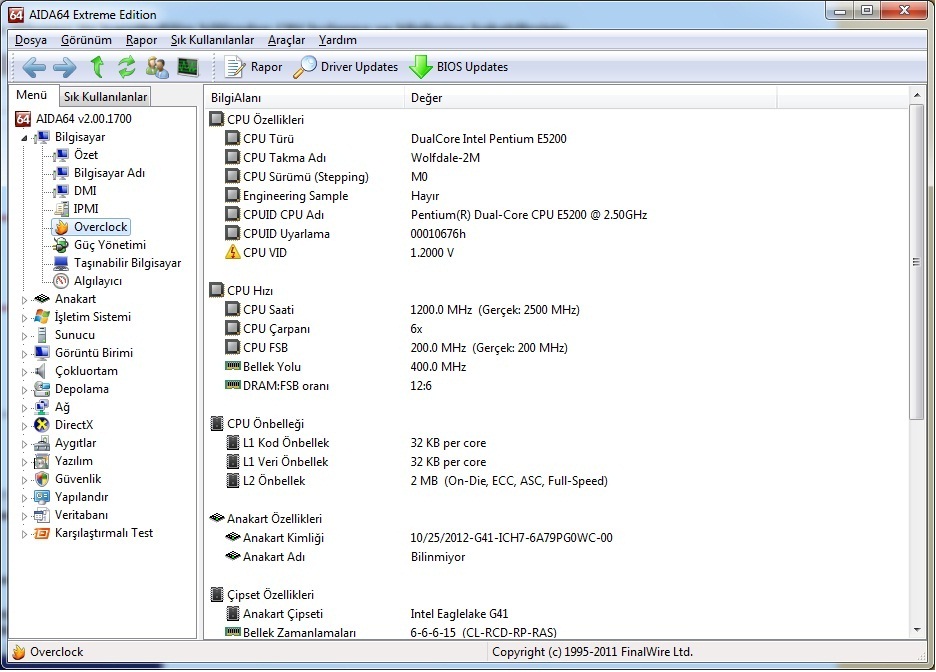Image resolution: width=936 pixels, height=672 pixels.
Task: Open the user management people icon
Action: tap(157, 67)
